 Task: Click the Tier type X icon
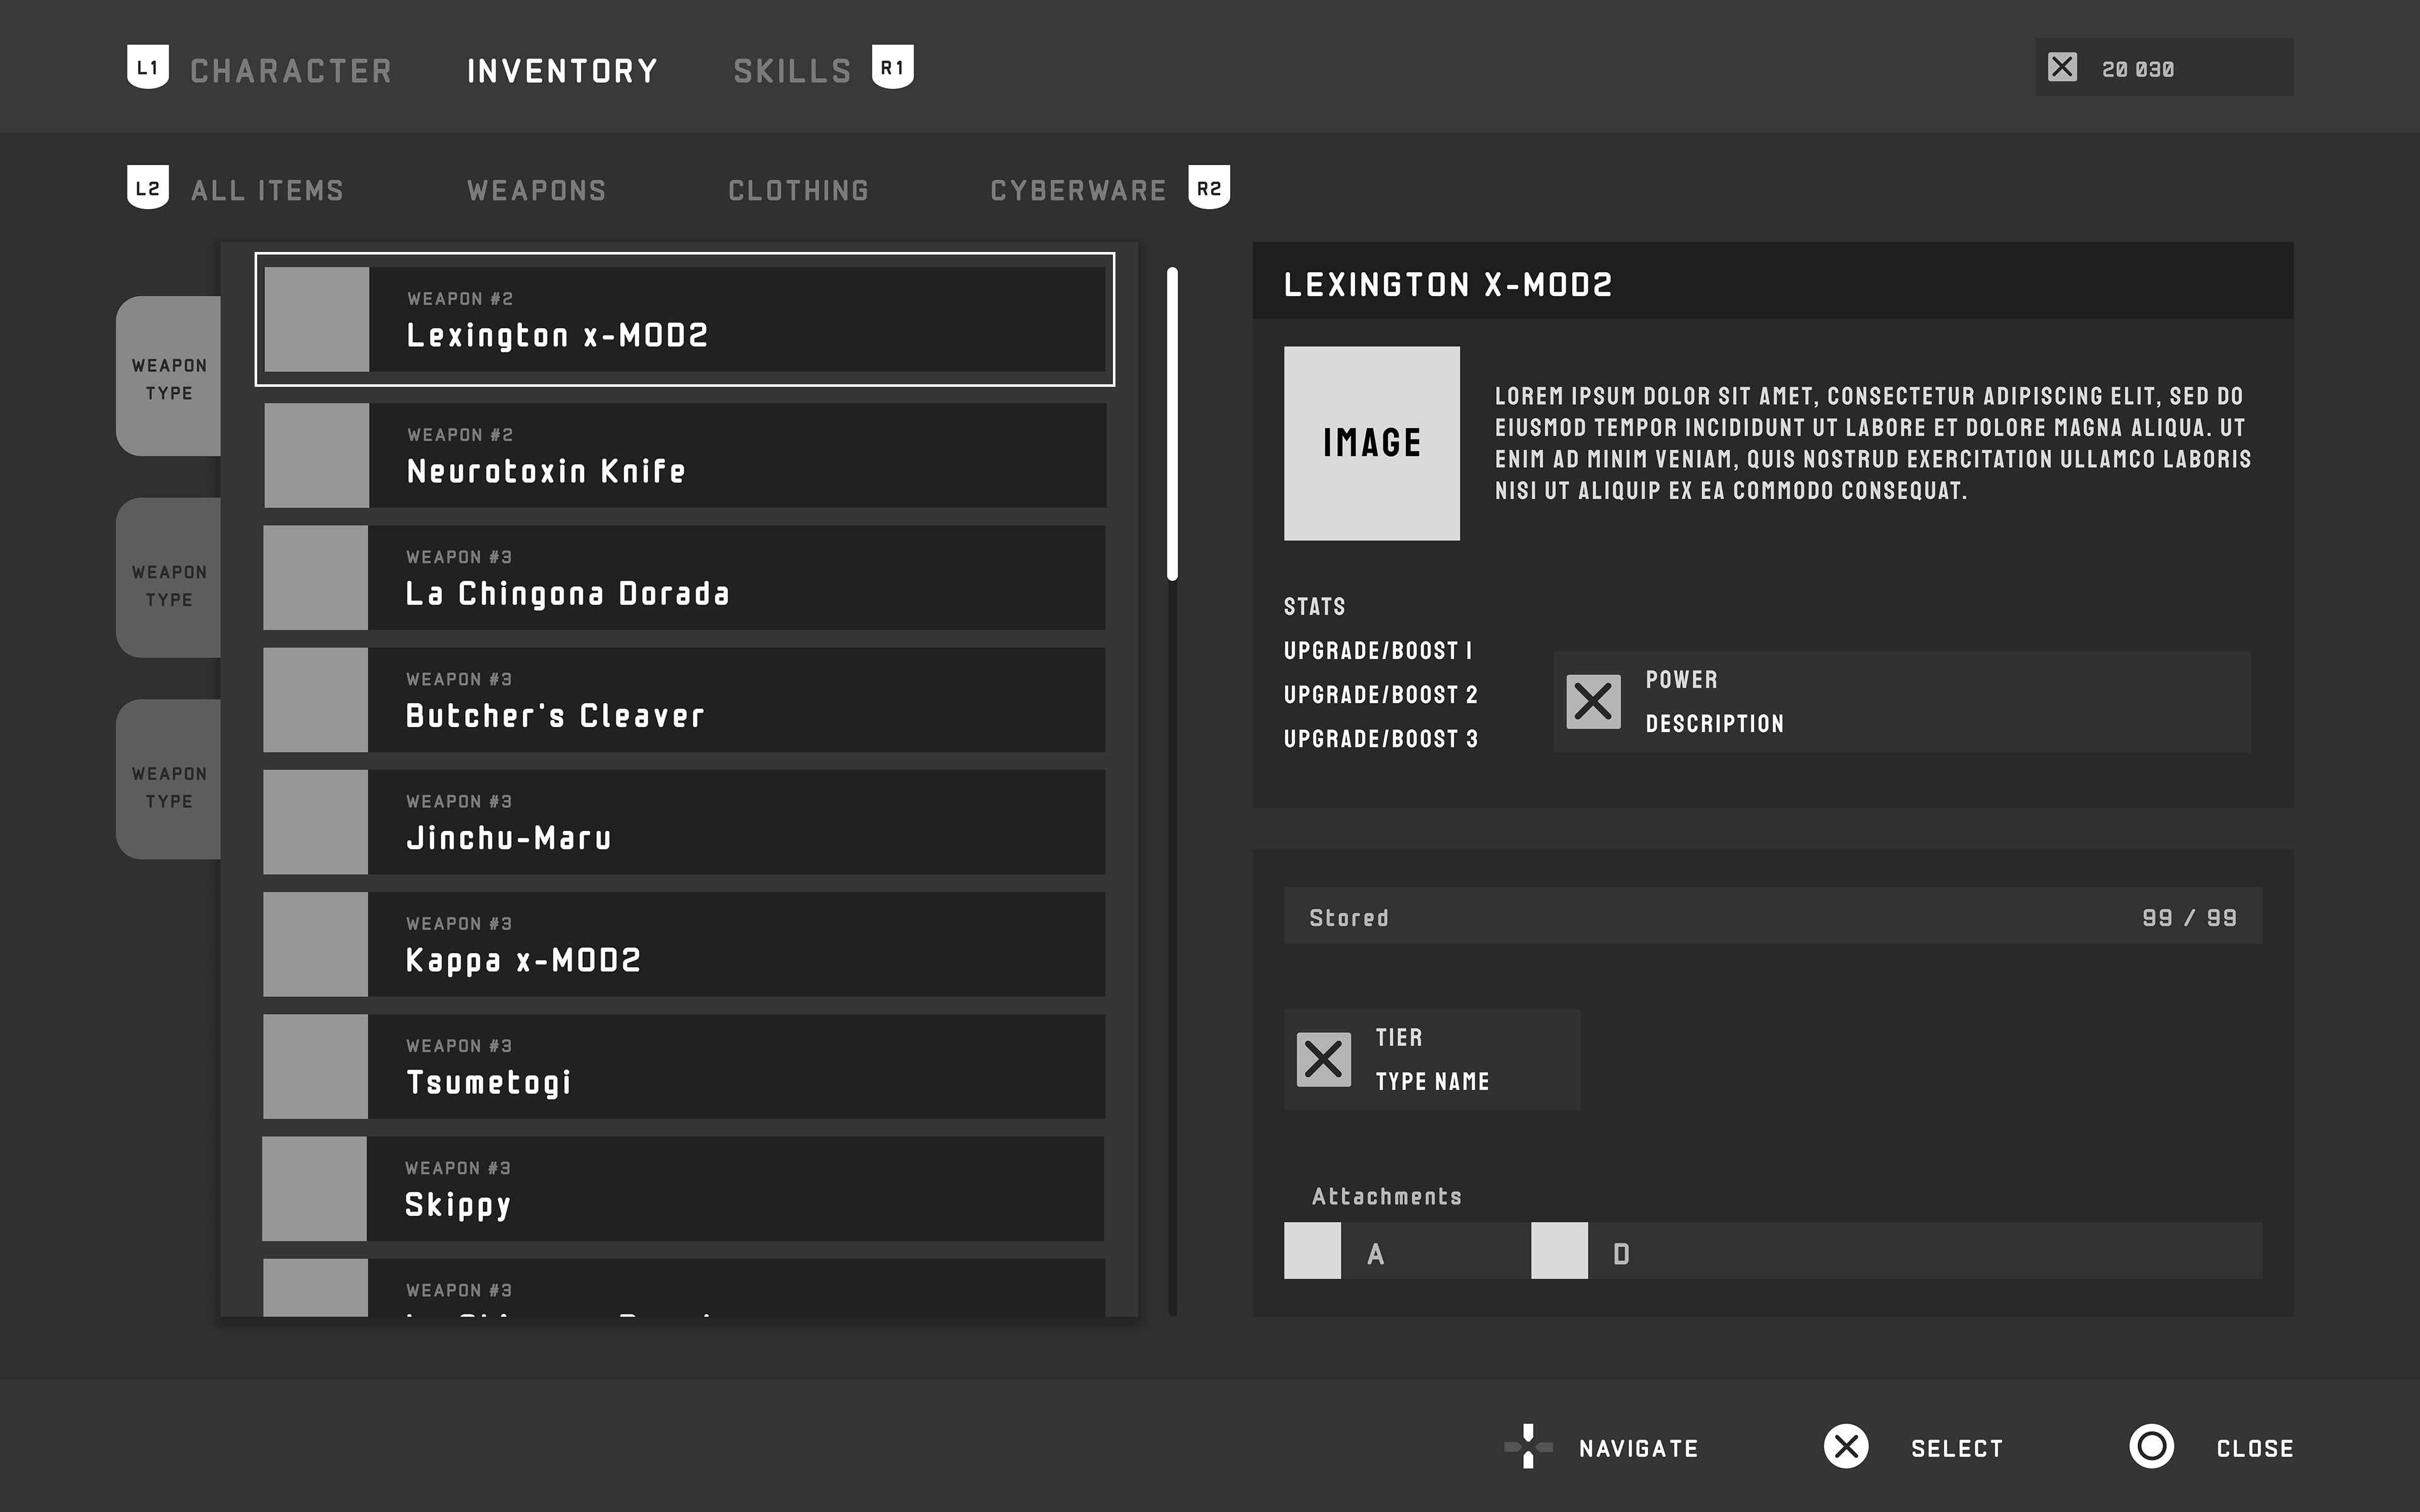[1323, 1059]
